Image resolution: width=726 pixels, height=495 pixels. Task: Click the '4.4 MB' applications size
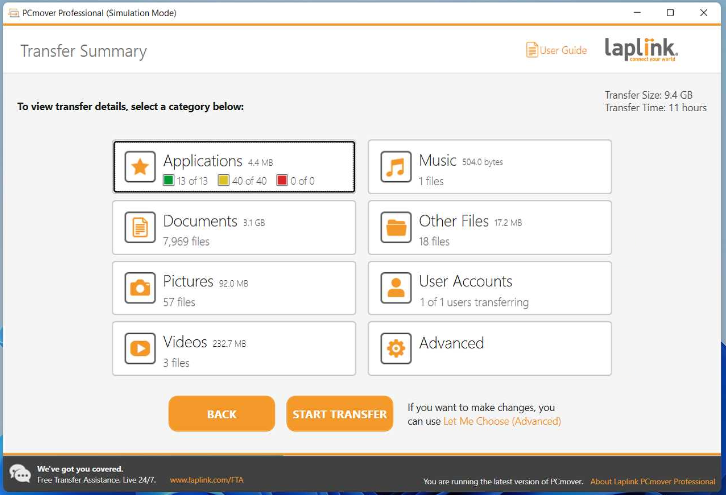[261, 163]
